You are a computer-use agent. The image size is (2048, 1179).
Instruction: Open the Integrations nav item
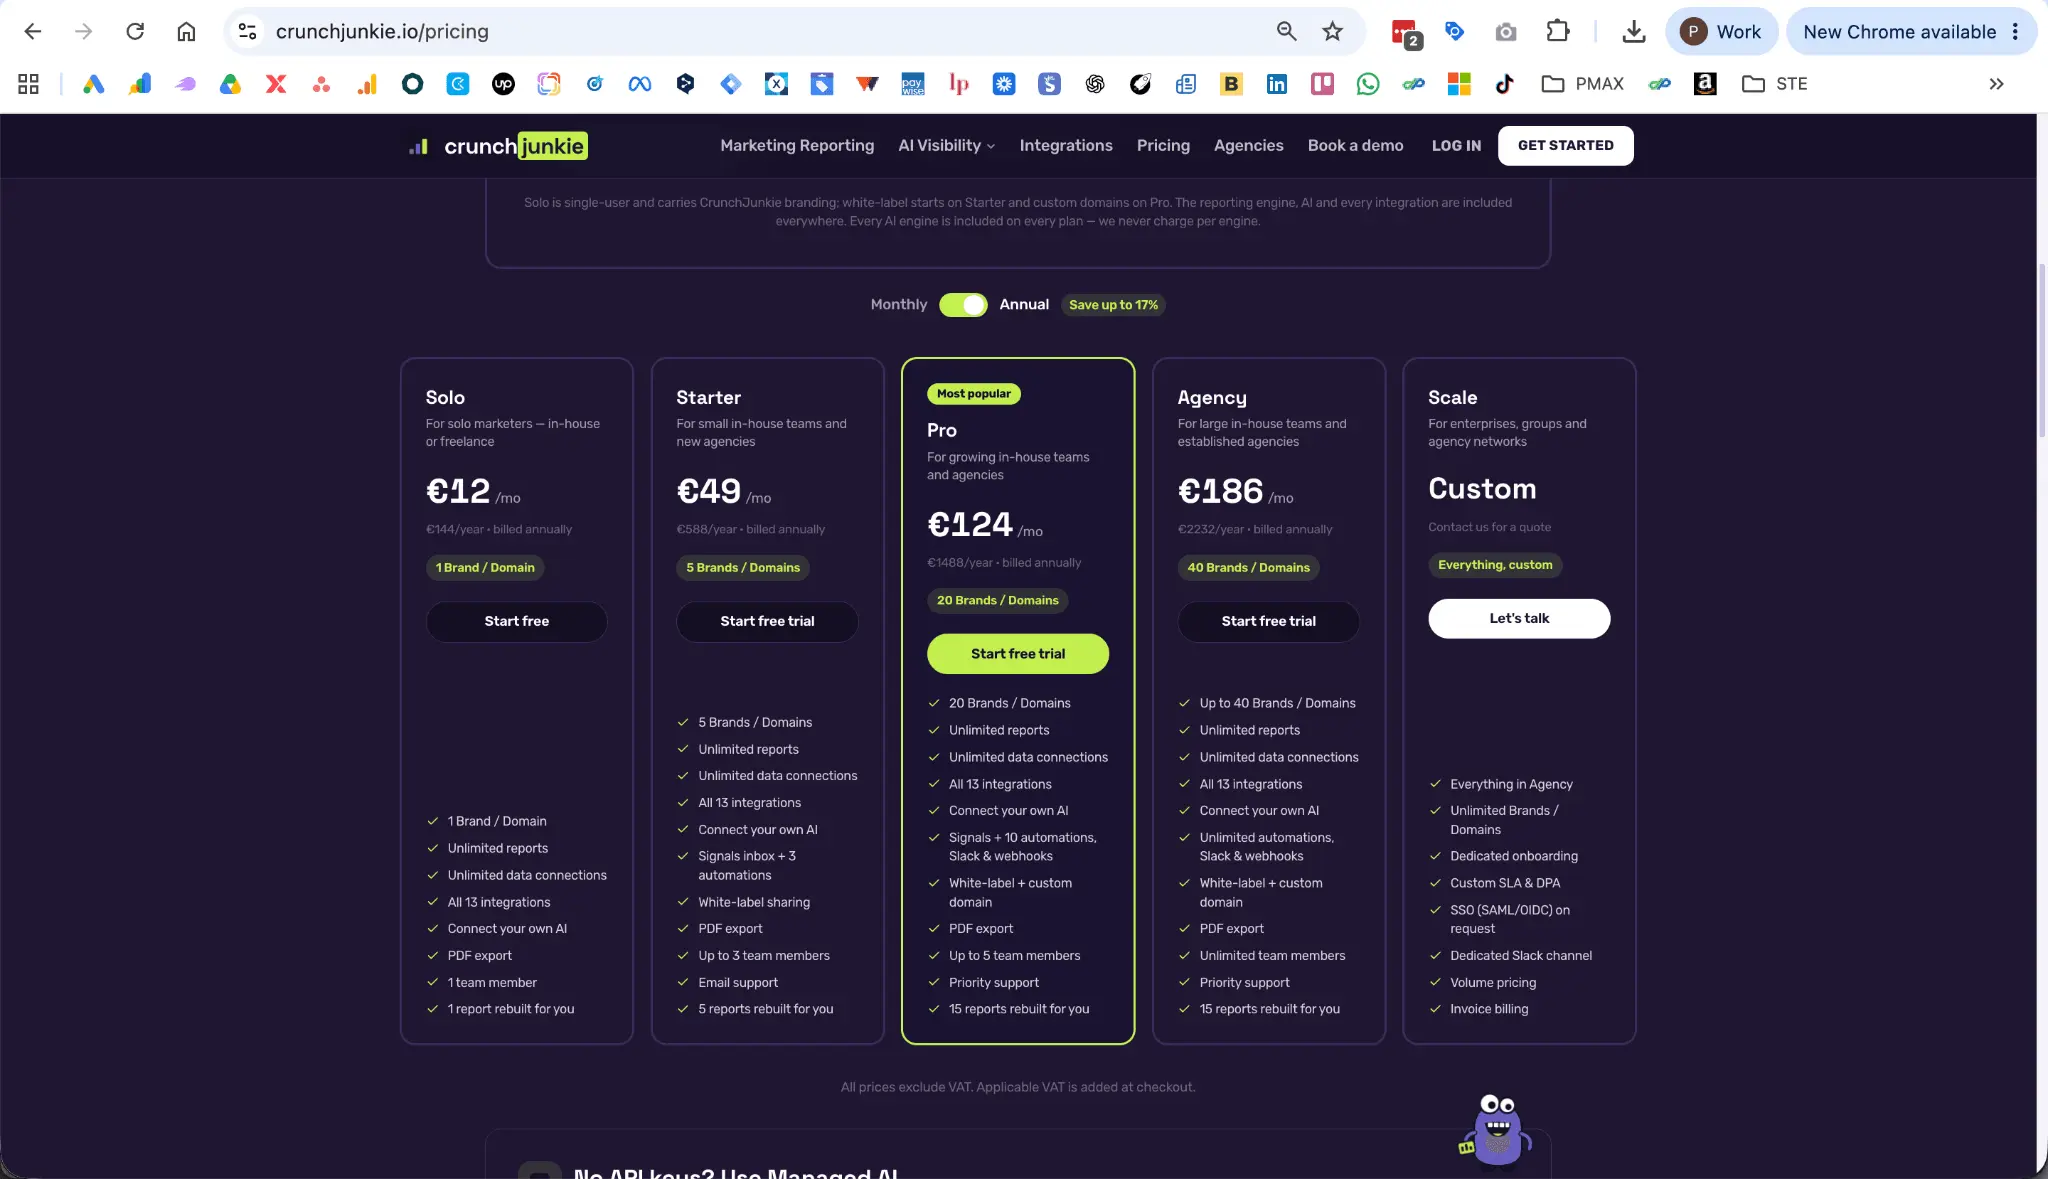coord(1066,146)
